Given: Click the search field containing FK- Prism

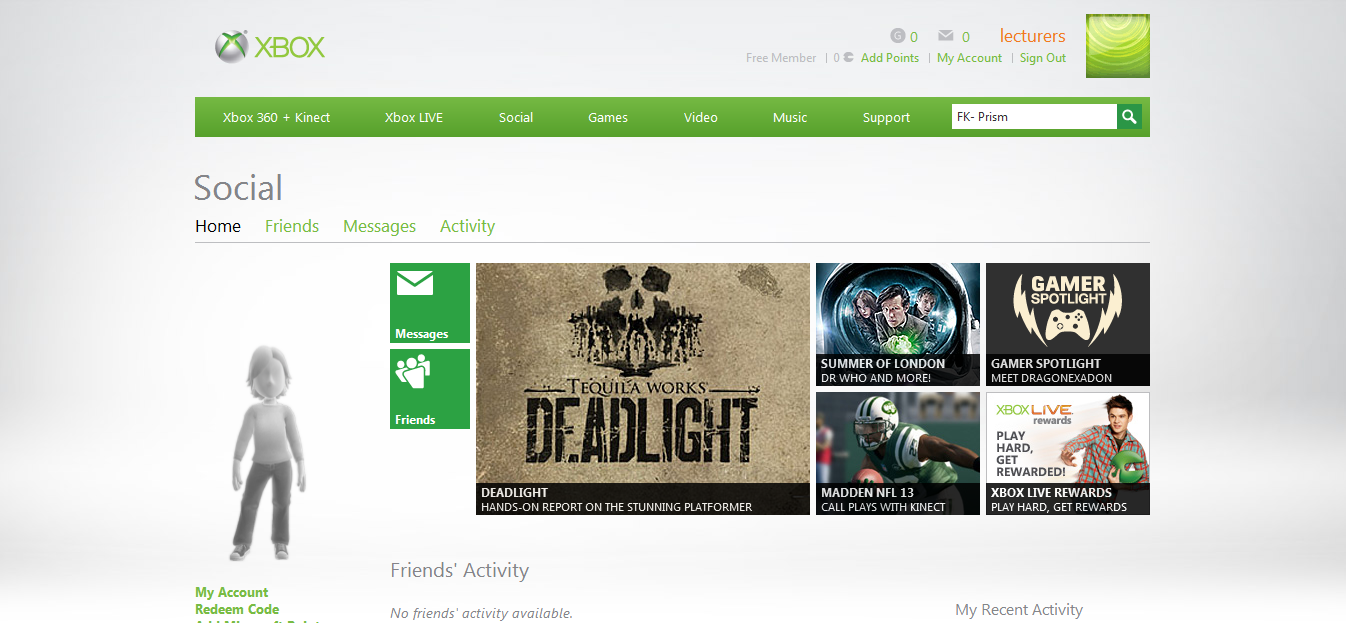Looking at the screenshot, I should [x=1034, y=117].
